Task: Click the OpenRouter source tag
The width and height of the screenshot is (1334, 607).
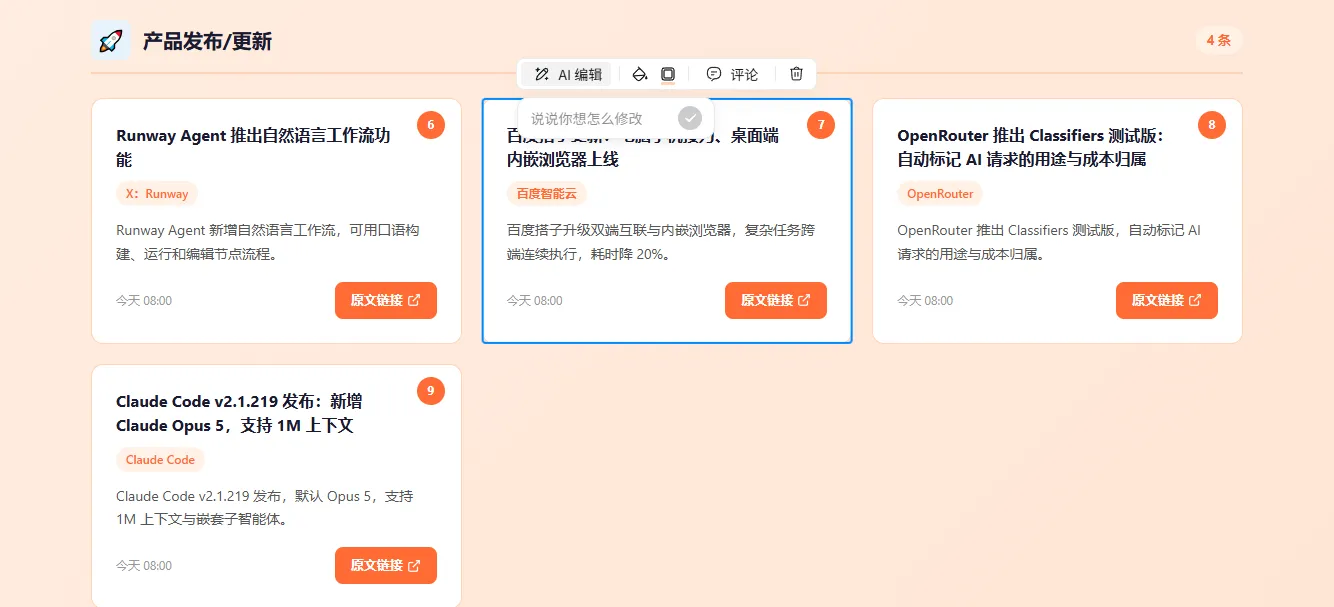Action: [940, 194]
